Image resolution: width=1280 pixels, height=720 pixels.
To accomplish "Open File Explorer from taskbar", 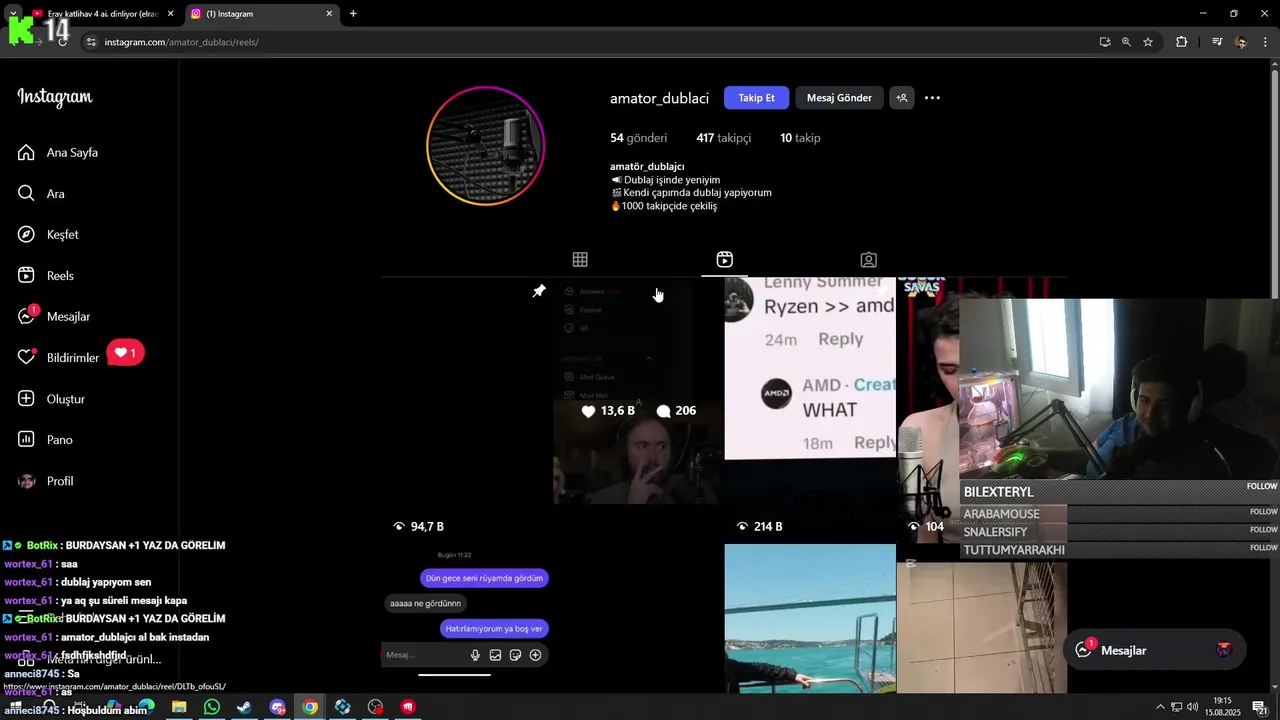I will (x=179, y=707).
